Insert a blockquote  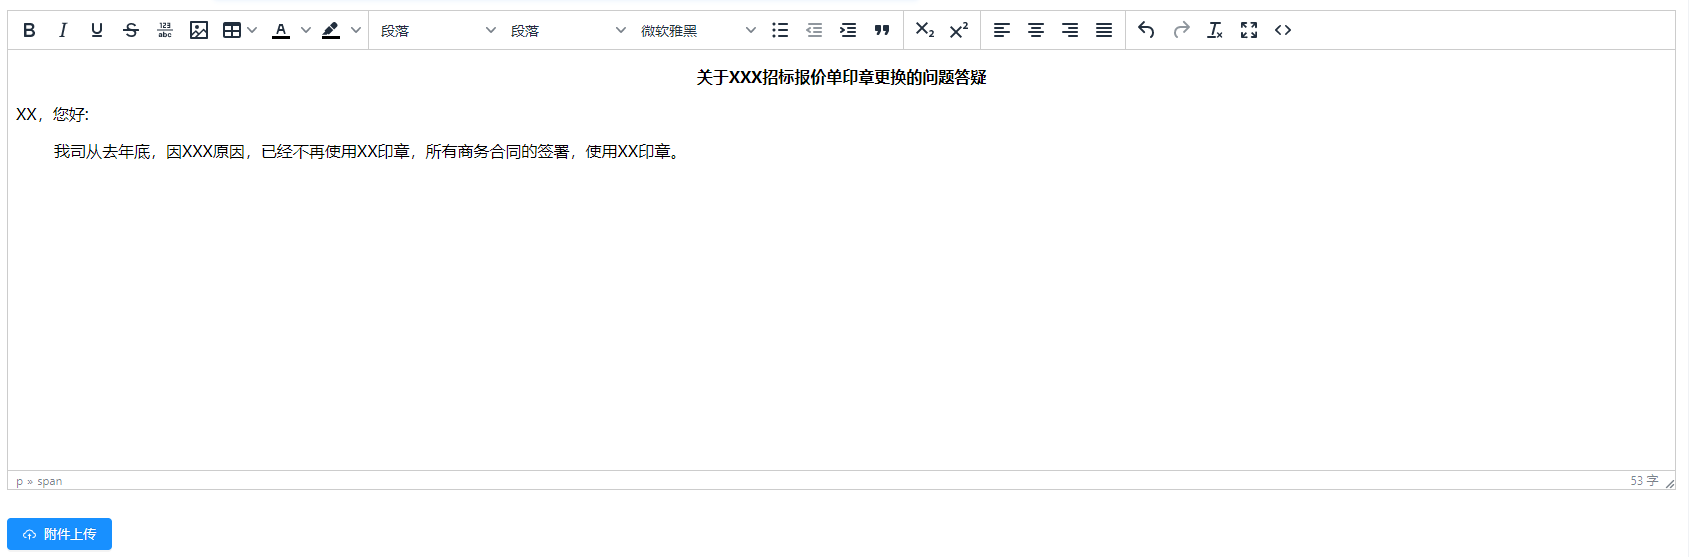pos(882,30)
